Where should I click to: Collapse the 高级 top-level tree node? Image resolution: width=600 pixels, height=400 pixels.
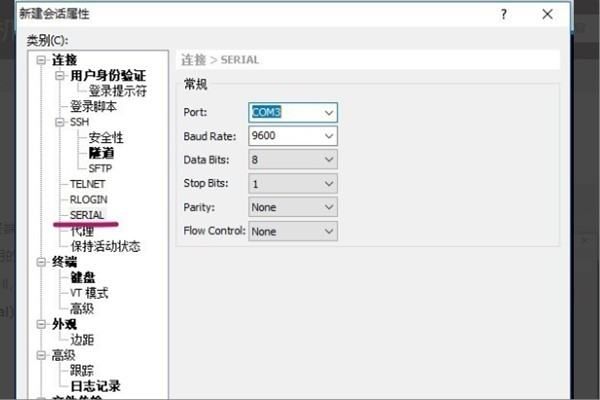41,355
